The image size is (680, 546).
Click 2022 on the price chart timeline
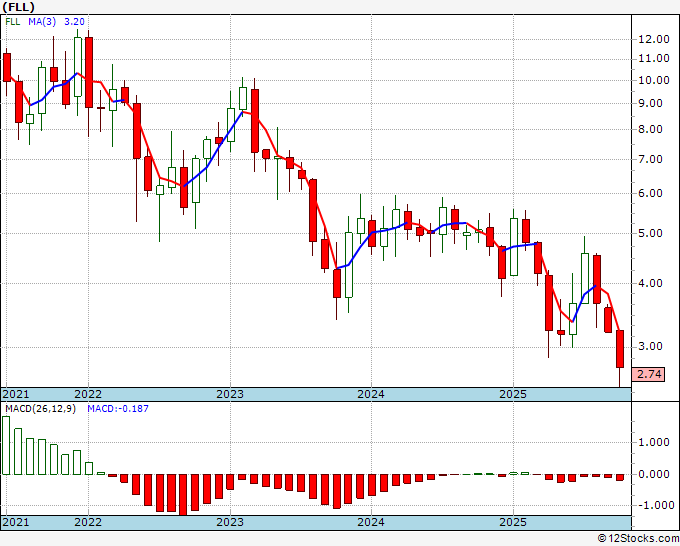88,394
